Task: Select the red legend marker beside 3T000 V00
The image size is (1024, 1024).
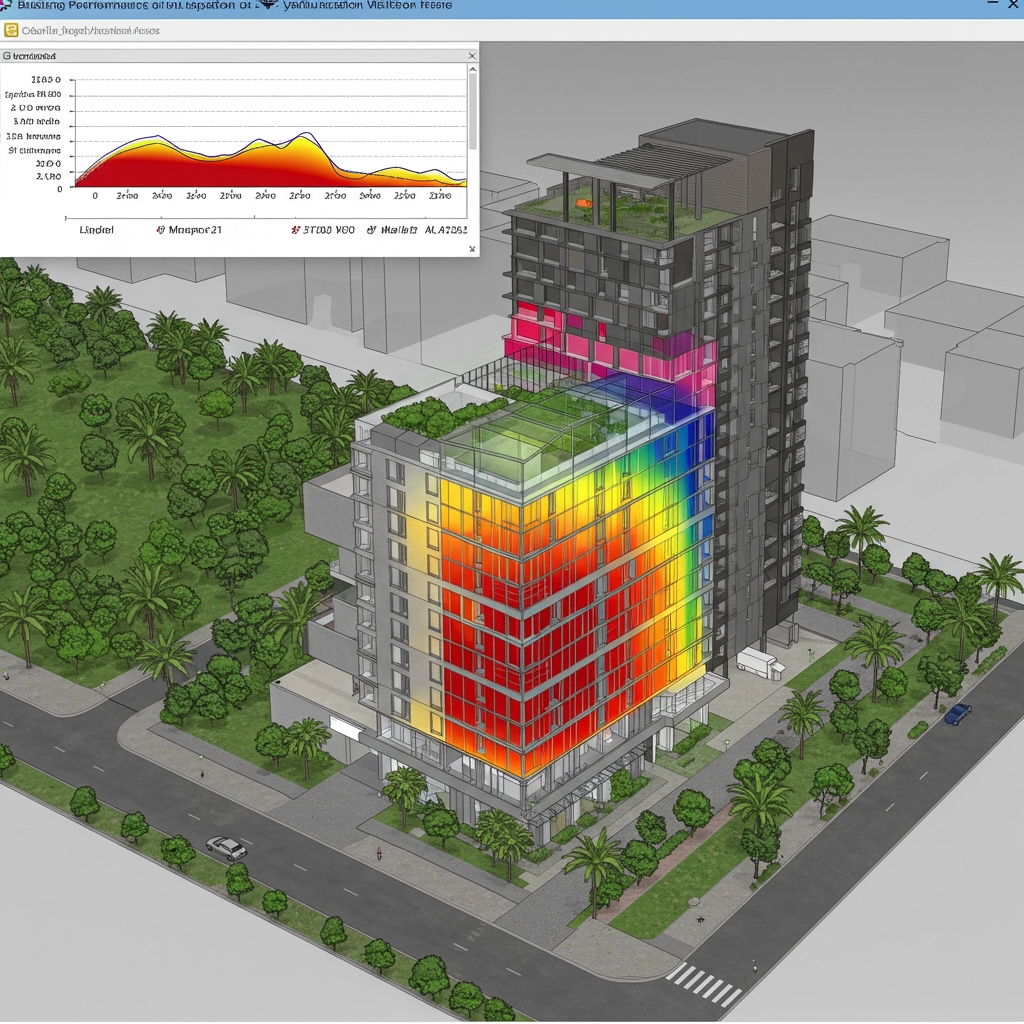Action: click(296, 230)
